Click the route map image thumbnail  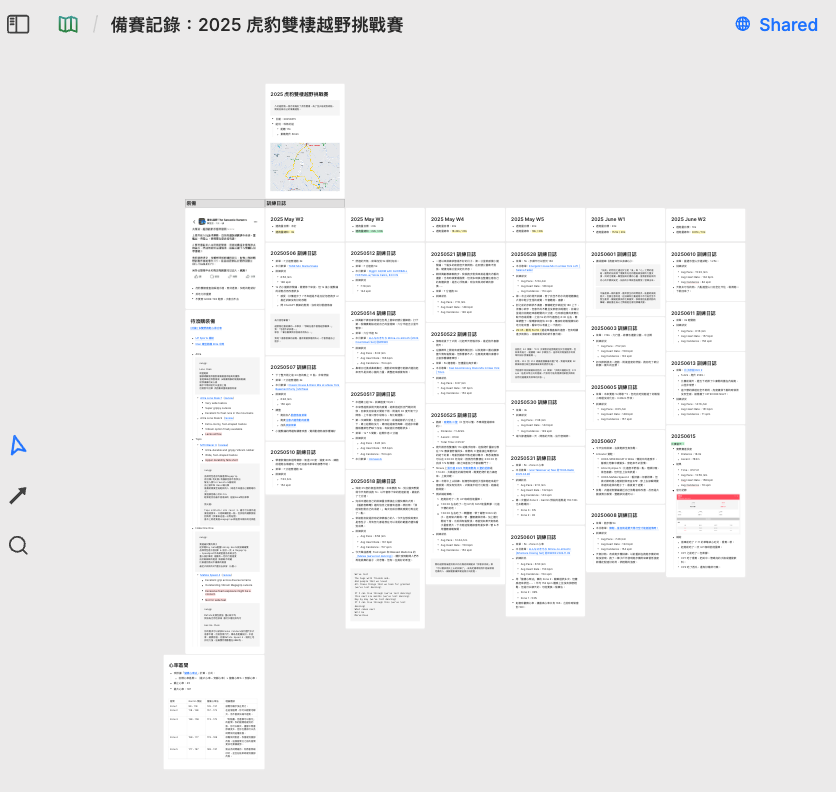(x=305, y=166)
